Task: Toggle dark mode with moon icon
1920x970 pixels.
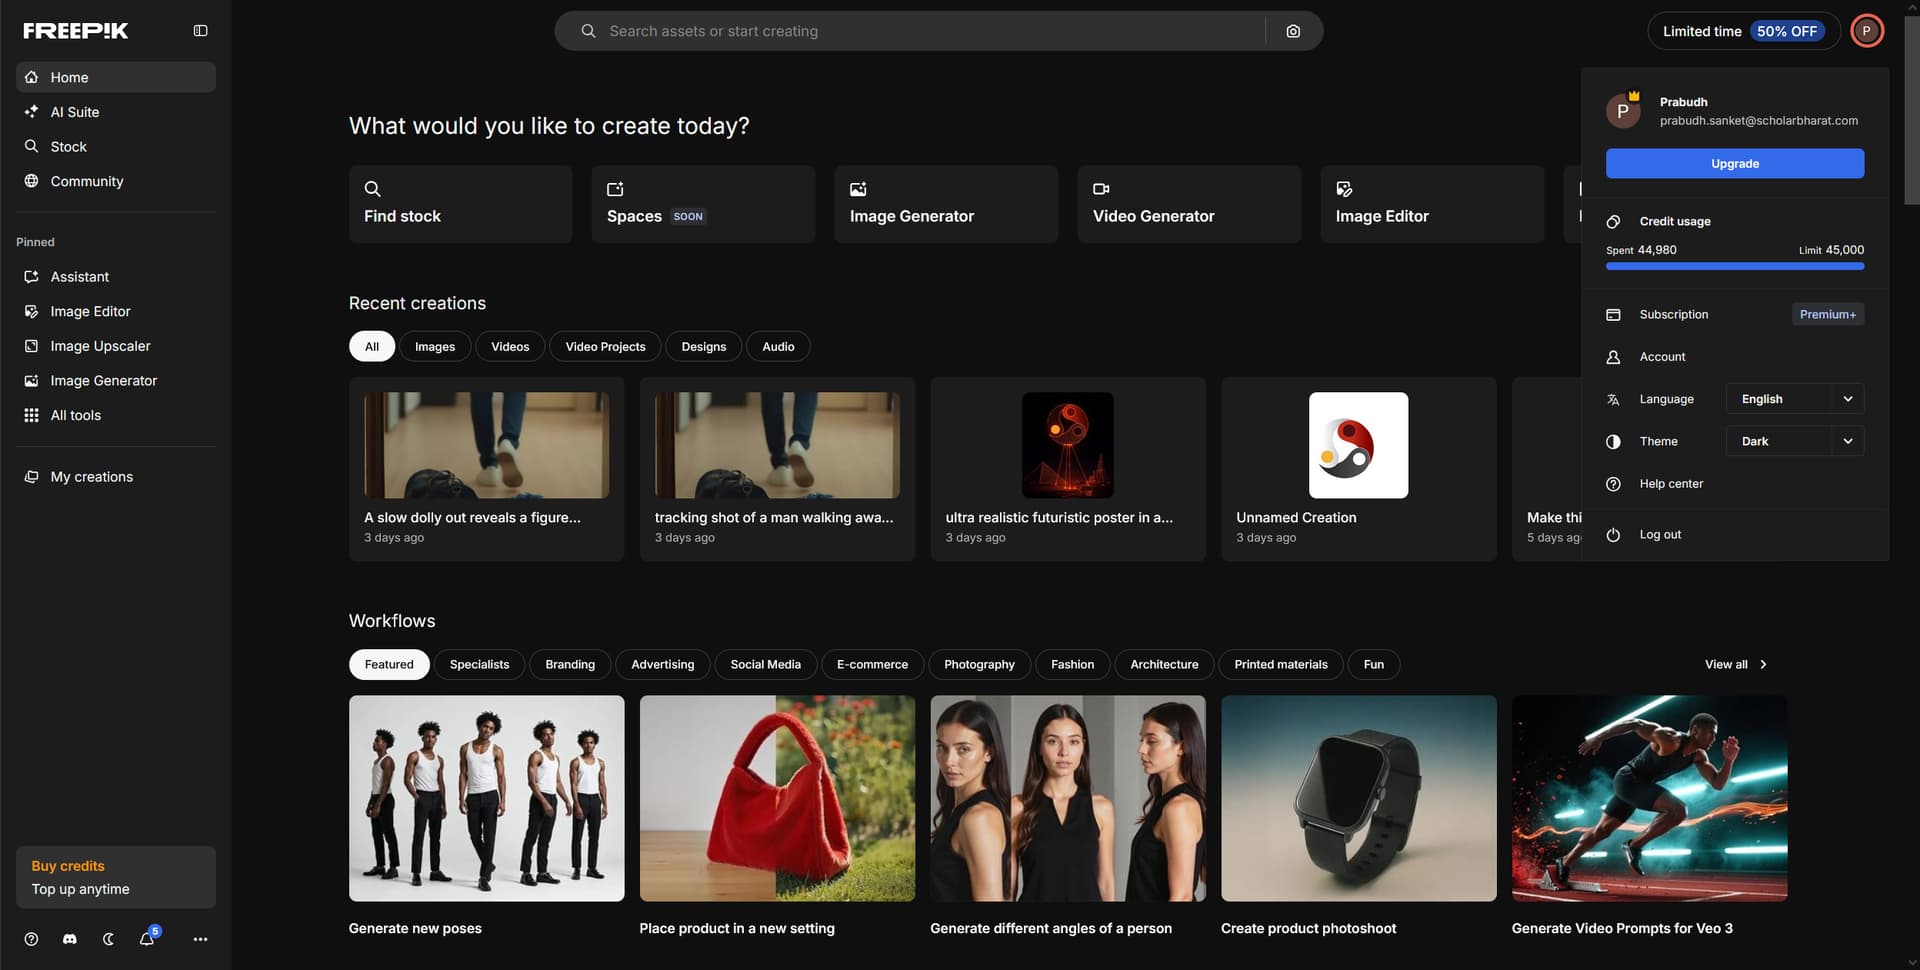Action: tap(108, 939)
